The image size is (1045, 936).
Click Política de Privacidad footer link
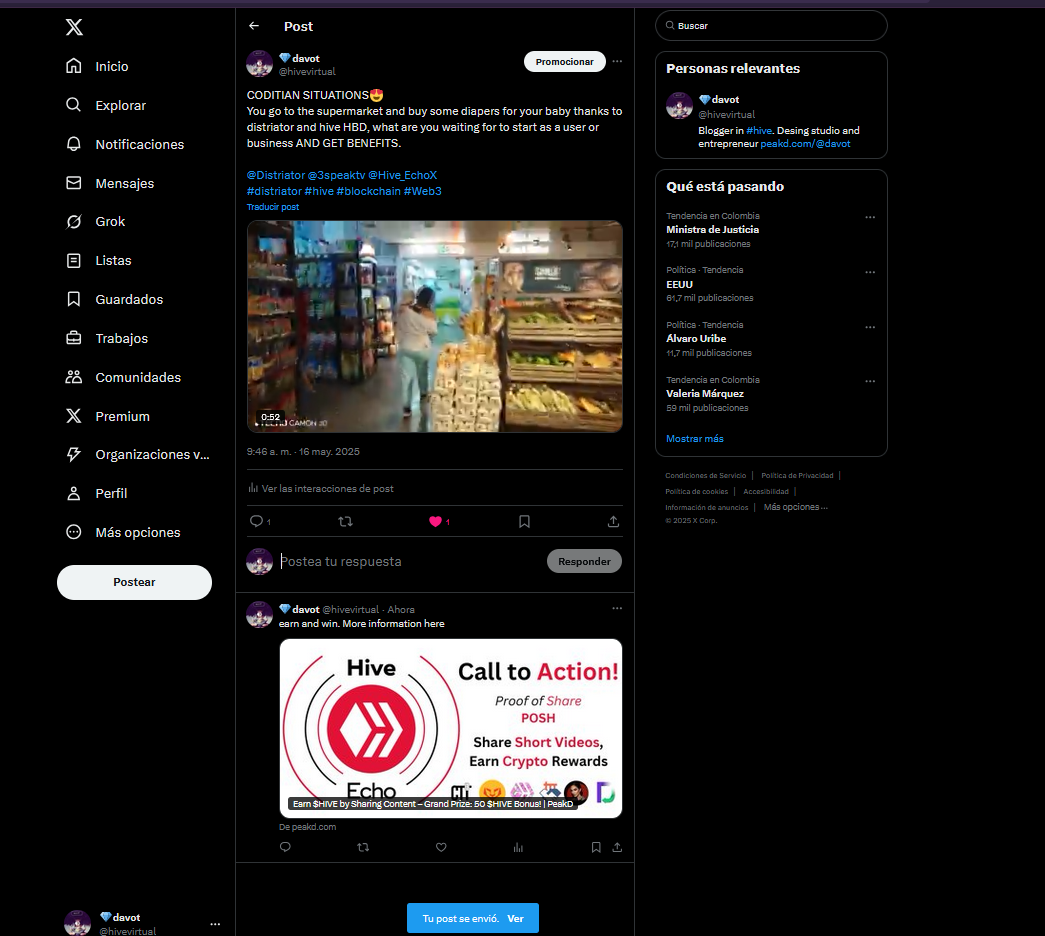pyautogui.click(x=797, y=475)
